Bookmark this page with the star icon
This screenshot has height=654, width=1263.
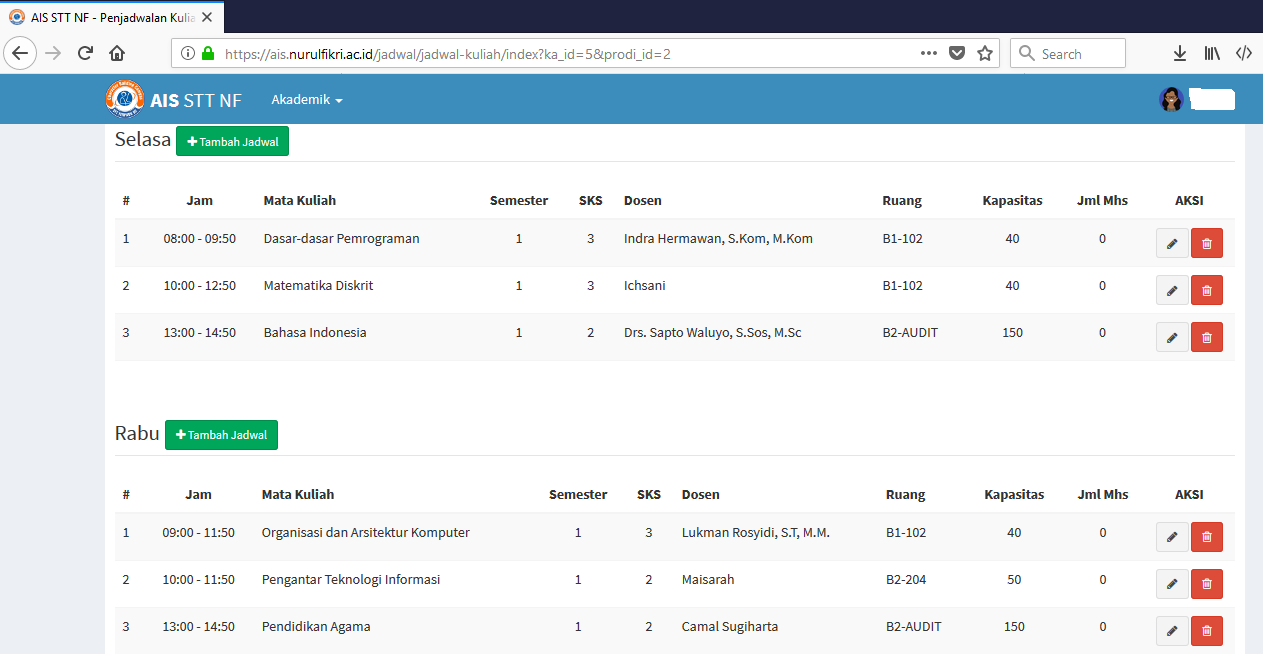point(985,54)
